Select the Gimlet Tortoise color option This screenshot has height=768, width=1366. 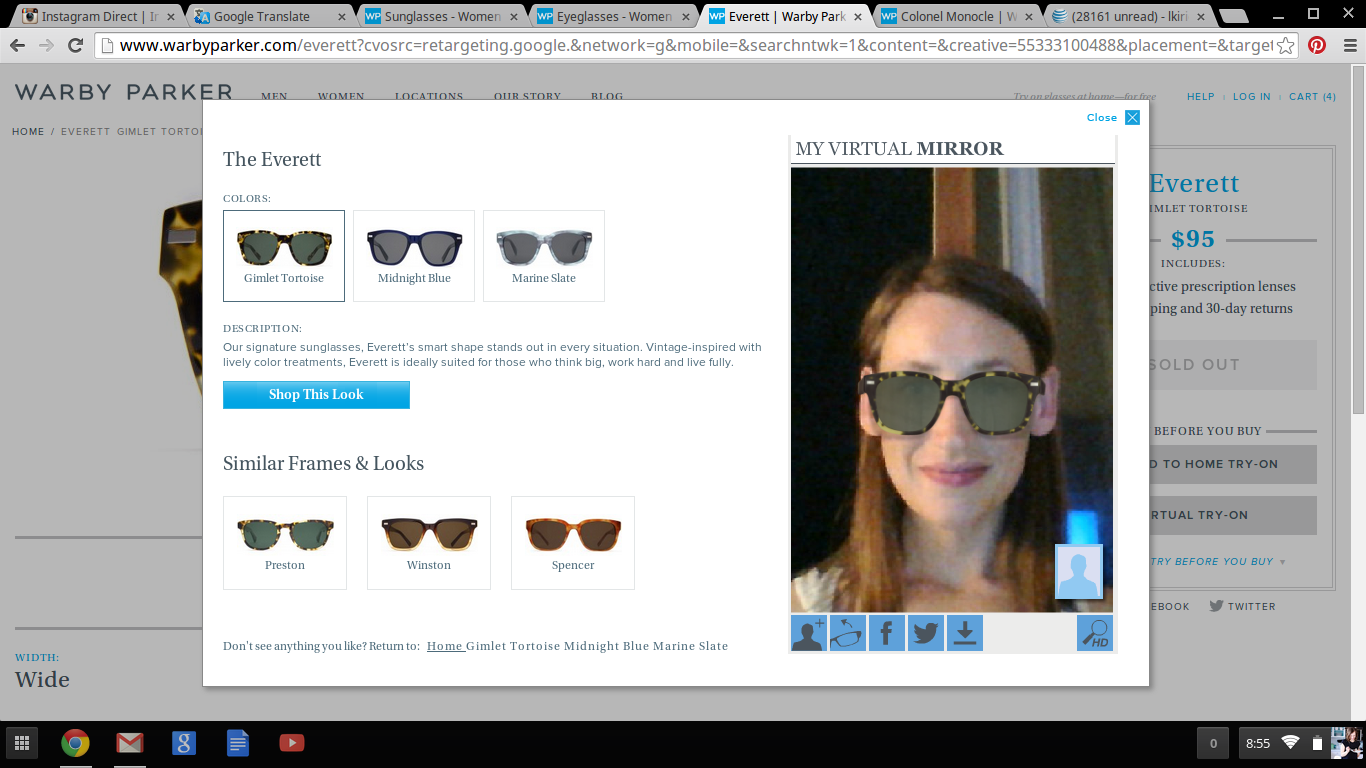[284, 256]
